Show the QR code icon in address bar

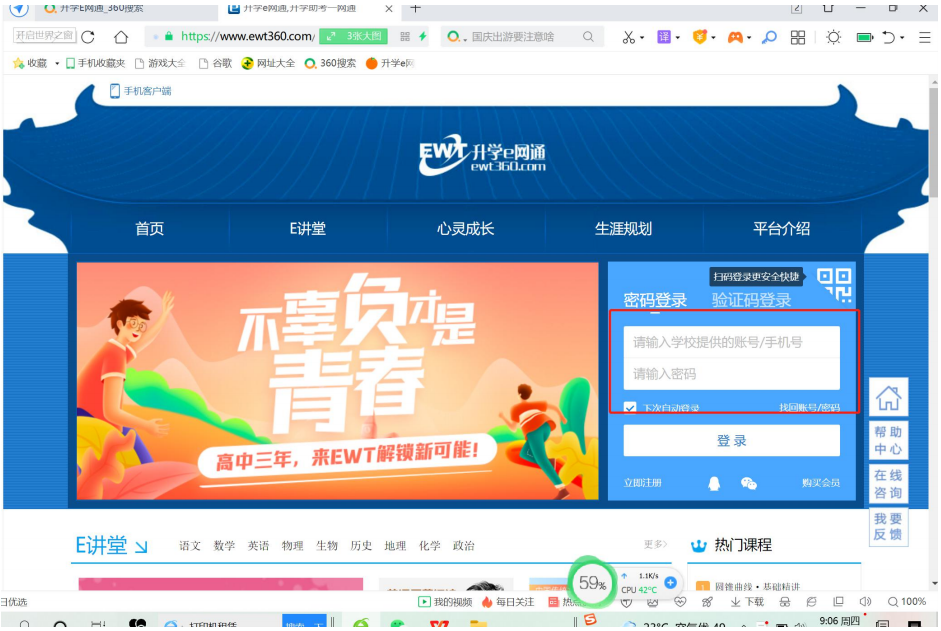405,37
